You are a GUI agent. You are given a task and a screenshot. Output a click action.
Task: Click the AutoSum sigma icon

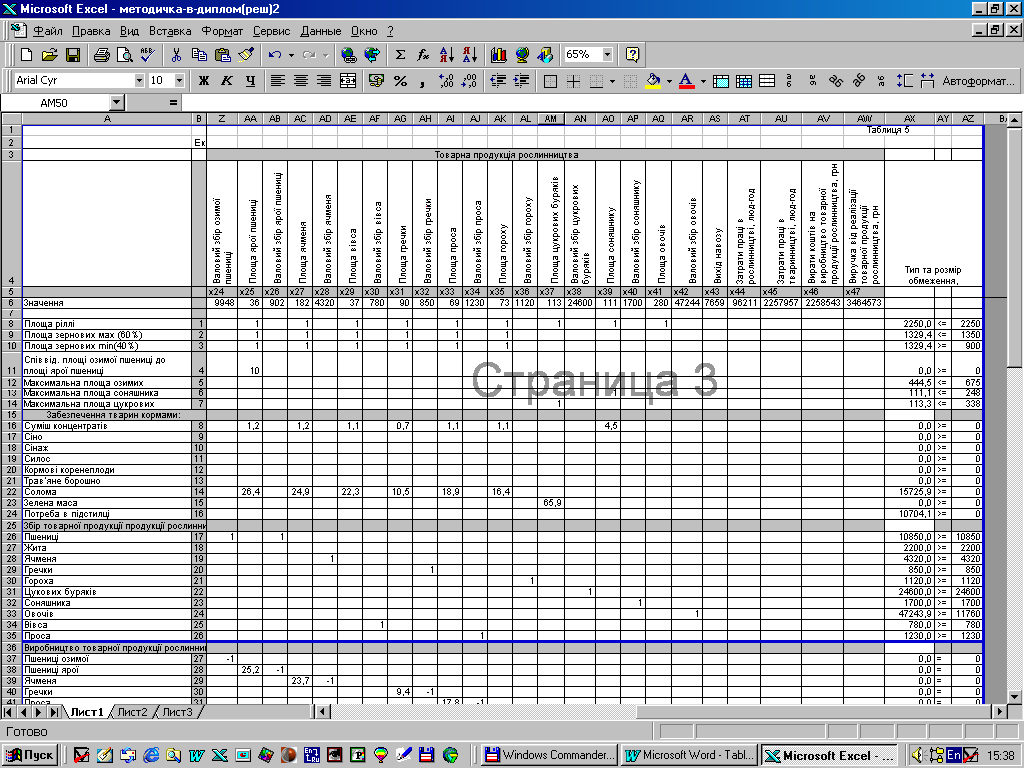[400, 55]
